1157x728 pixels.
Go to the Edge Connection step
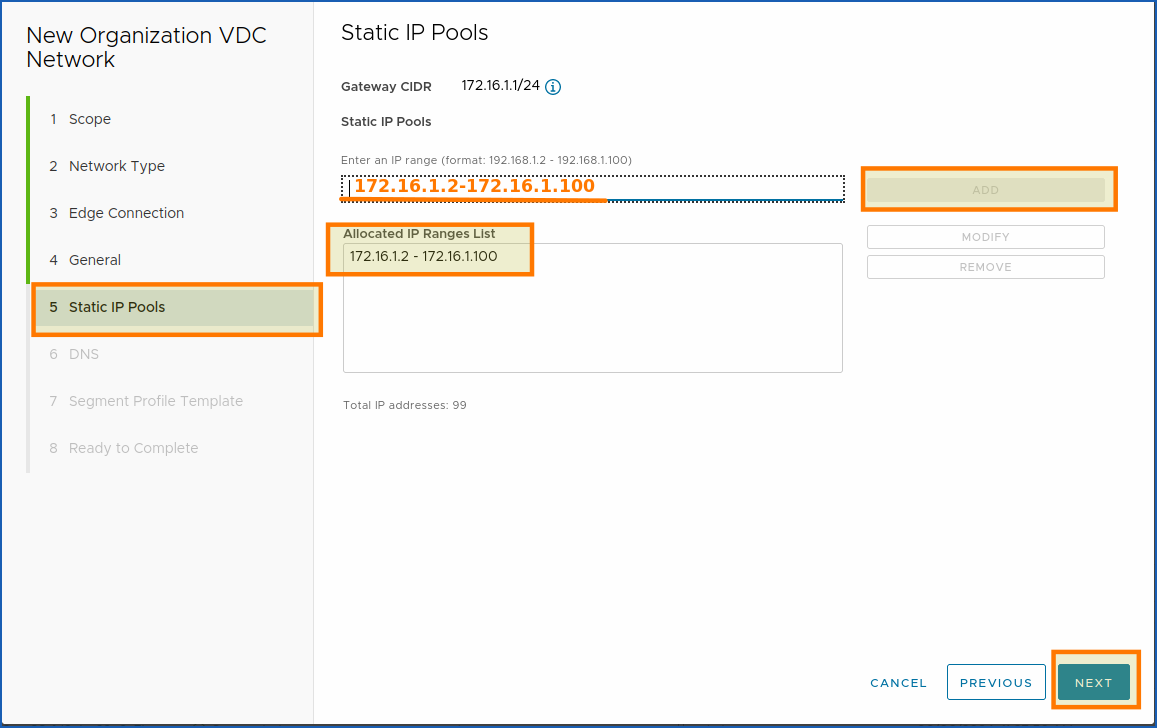pos(126,212)
